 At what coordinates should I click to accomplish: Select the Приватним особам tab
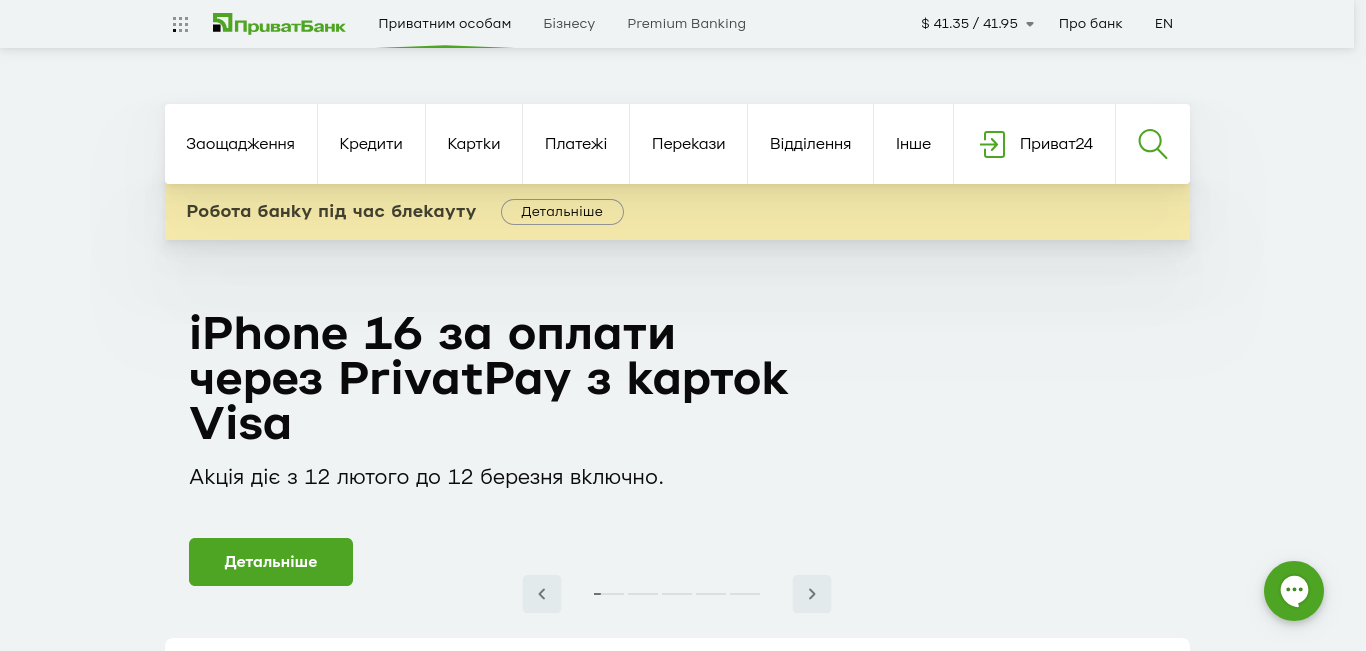click(445, 23)
